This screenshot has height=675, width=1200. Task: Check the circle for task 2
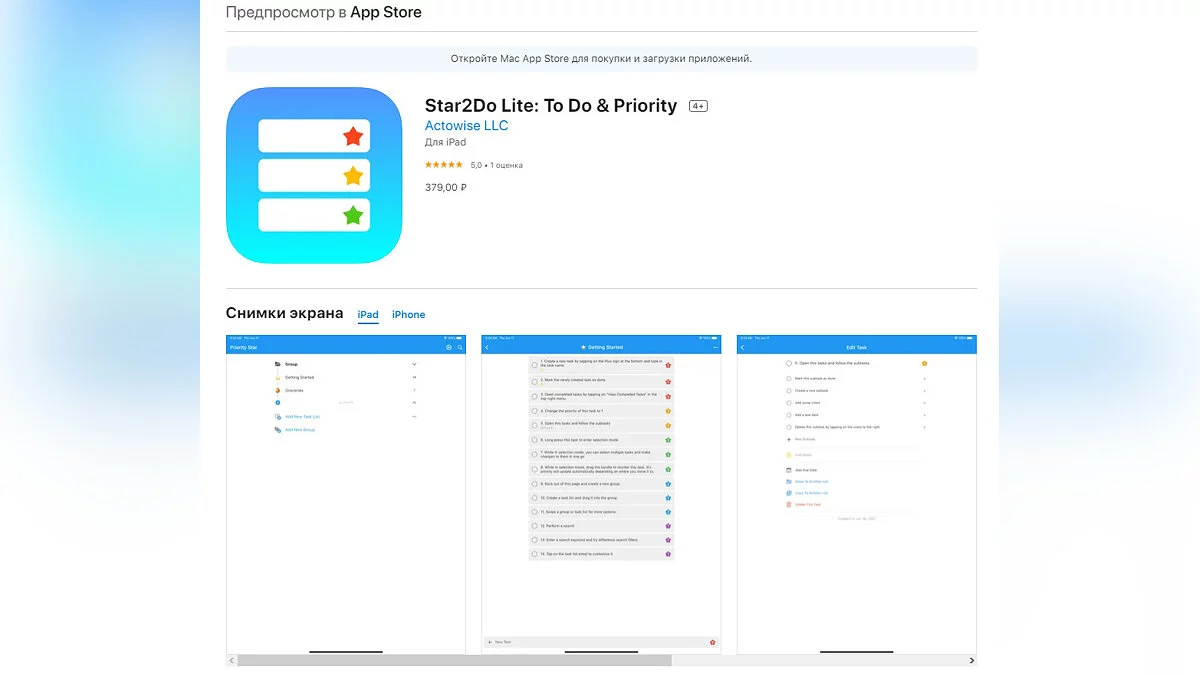[x=535, y=380]
